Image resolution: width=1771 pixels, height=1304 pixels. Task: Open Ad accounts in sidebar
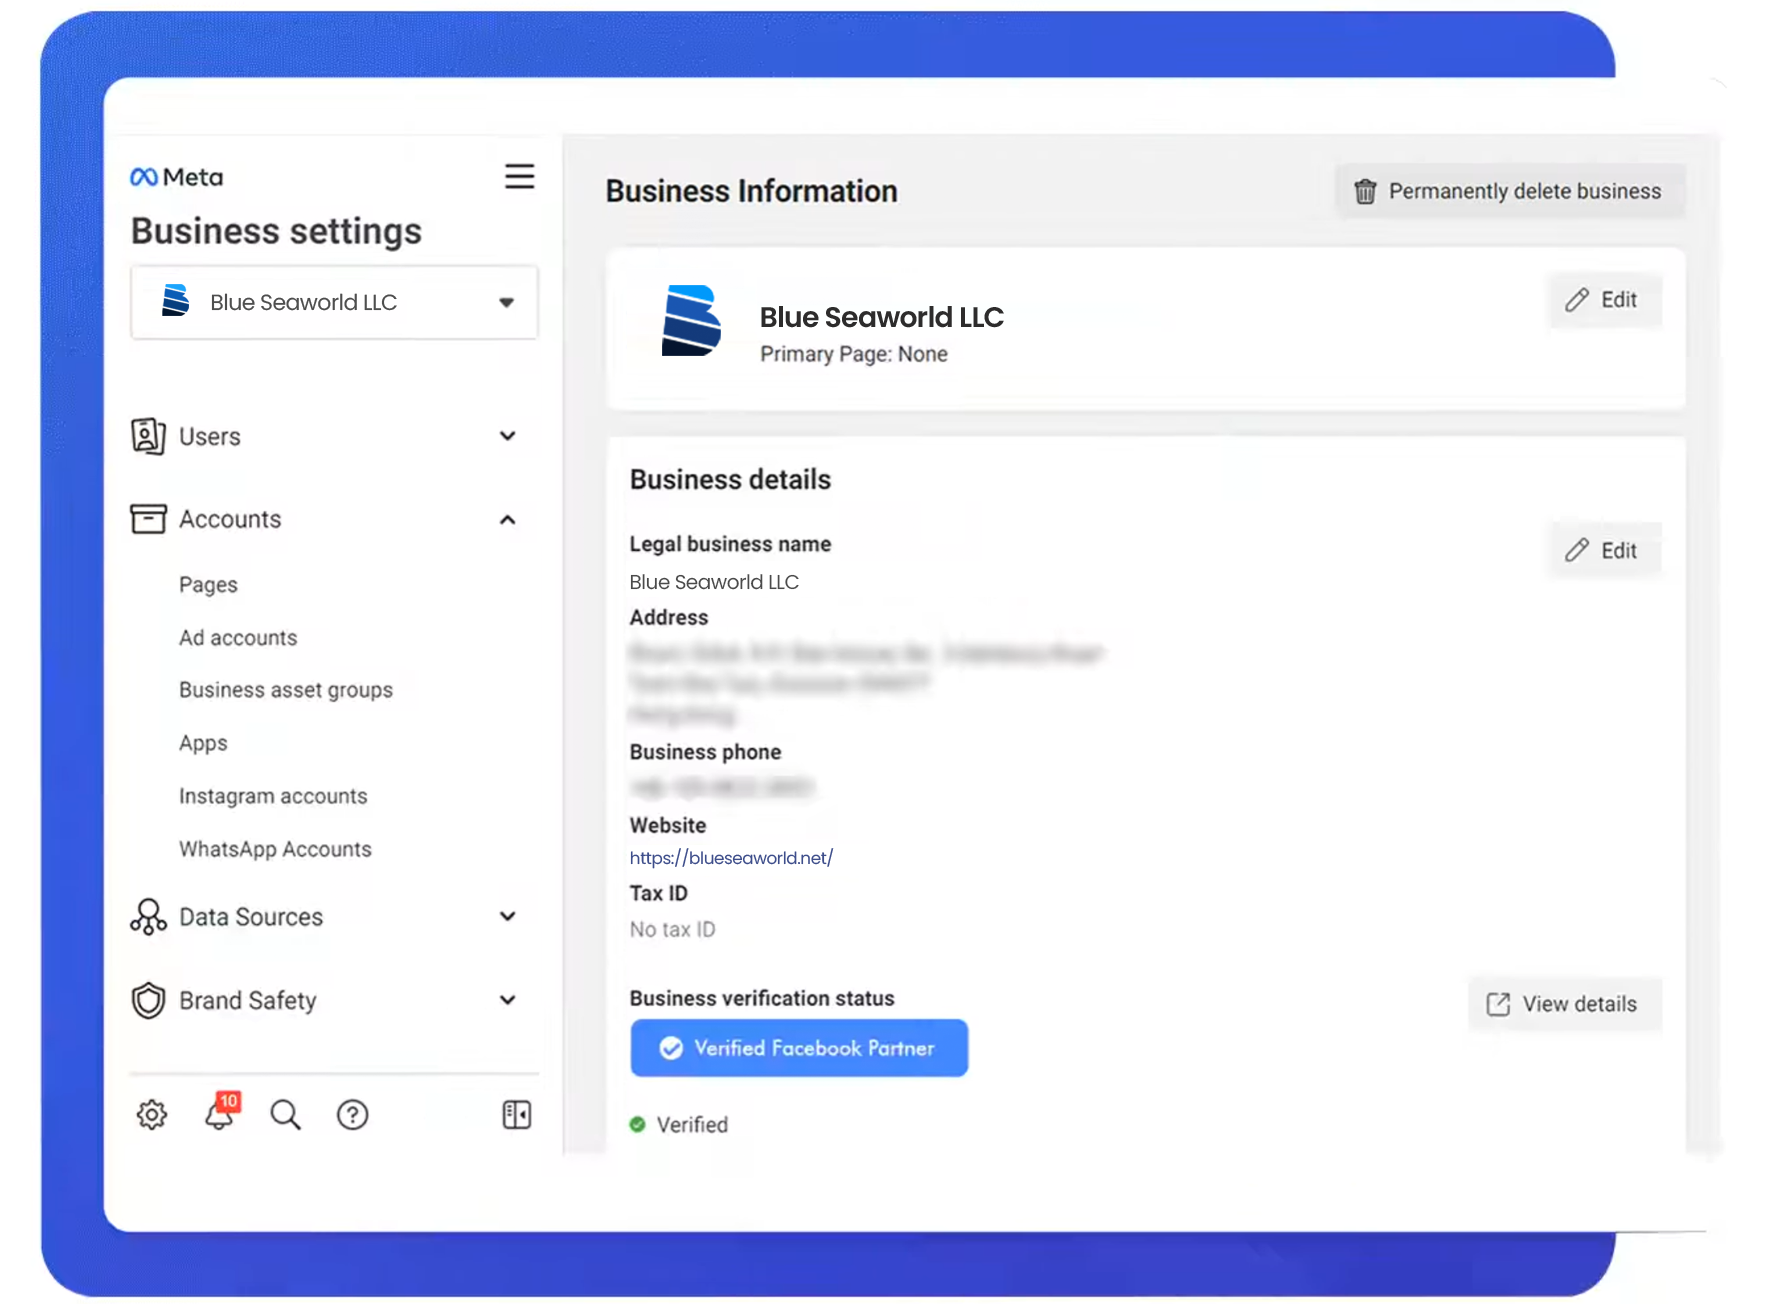click(238, 637)
